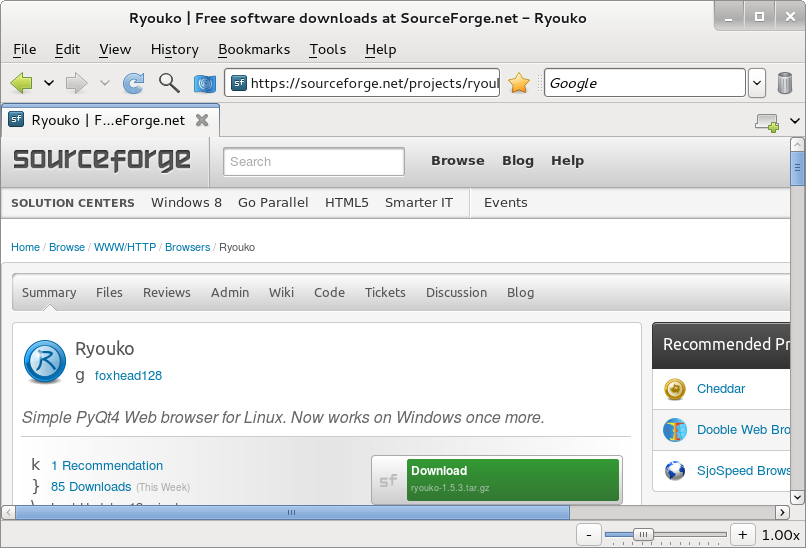This screenshot has width=806, height=548.
Task: Open the Tools menu
Action: click(327, 49)
